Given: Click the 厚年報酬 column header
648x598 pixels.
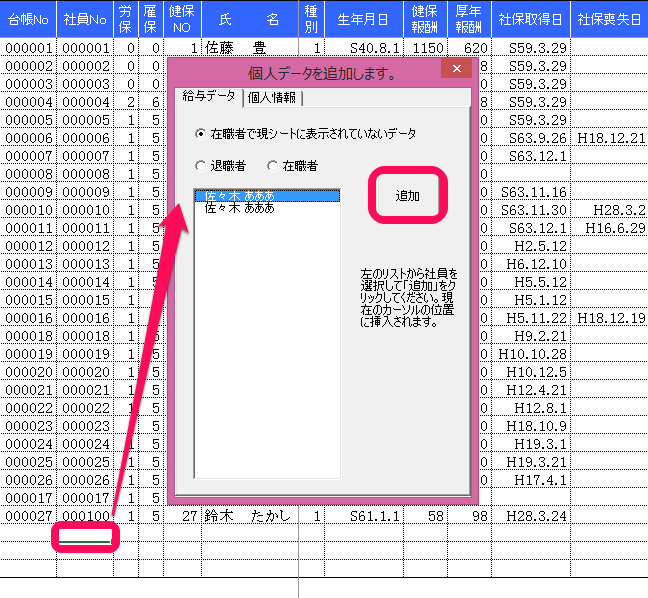Looking at the screenshot, I should click(469, 19).
